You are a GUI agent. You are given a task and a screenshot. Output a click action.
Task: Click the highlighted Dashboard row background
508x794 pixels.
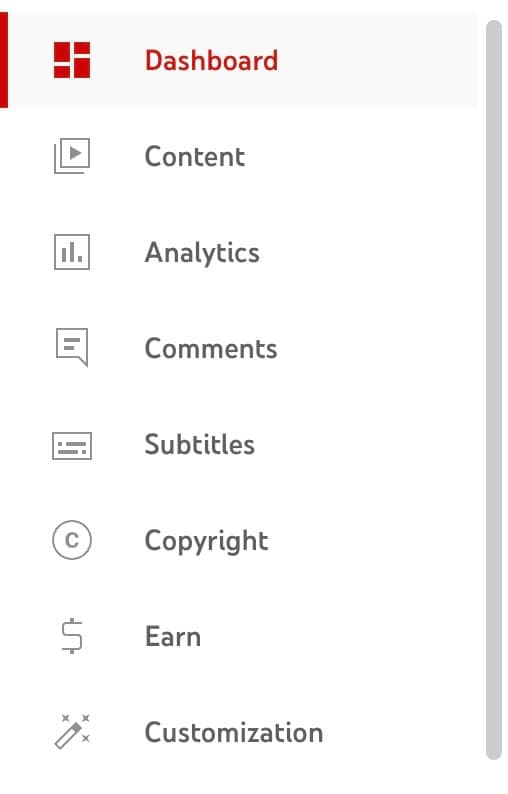(x=243, y=60)
